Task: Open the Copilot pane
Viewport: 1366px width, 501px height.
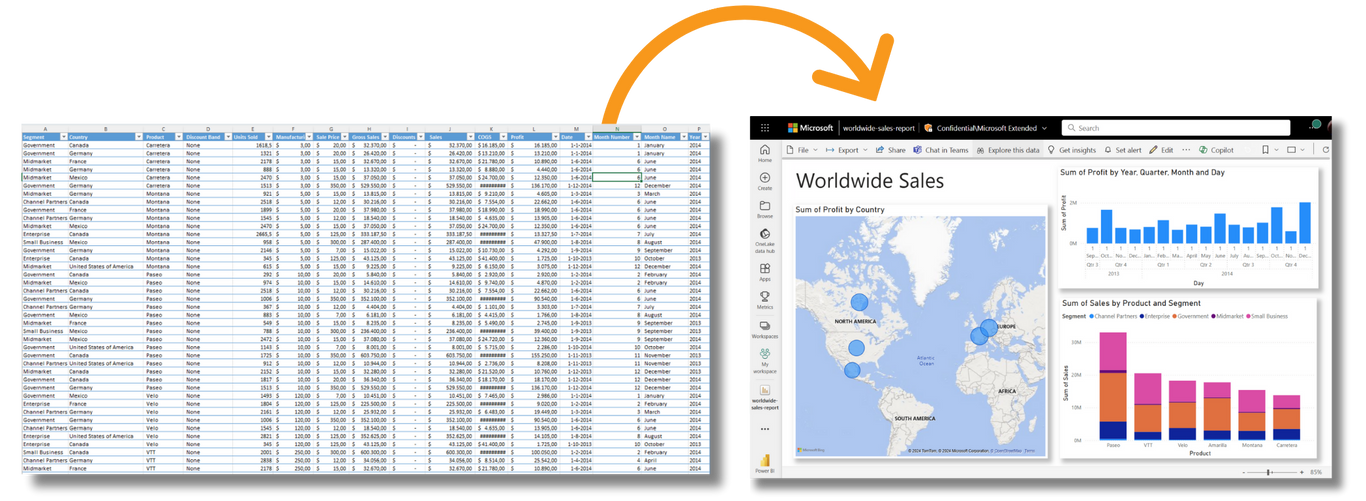Action: [x=1216, y=150]
